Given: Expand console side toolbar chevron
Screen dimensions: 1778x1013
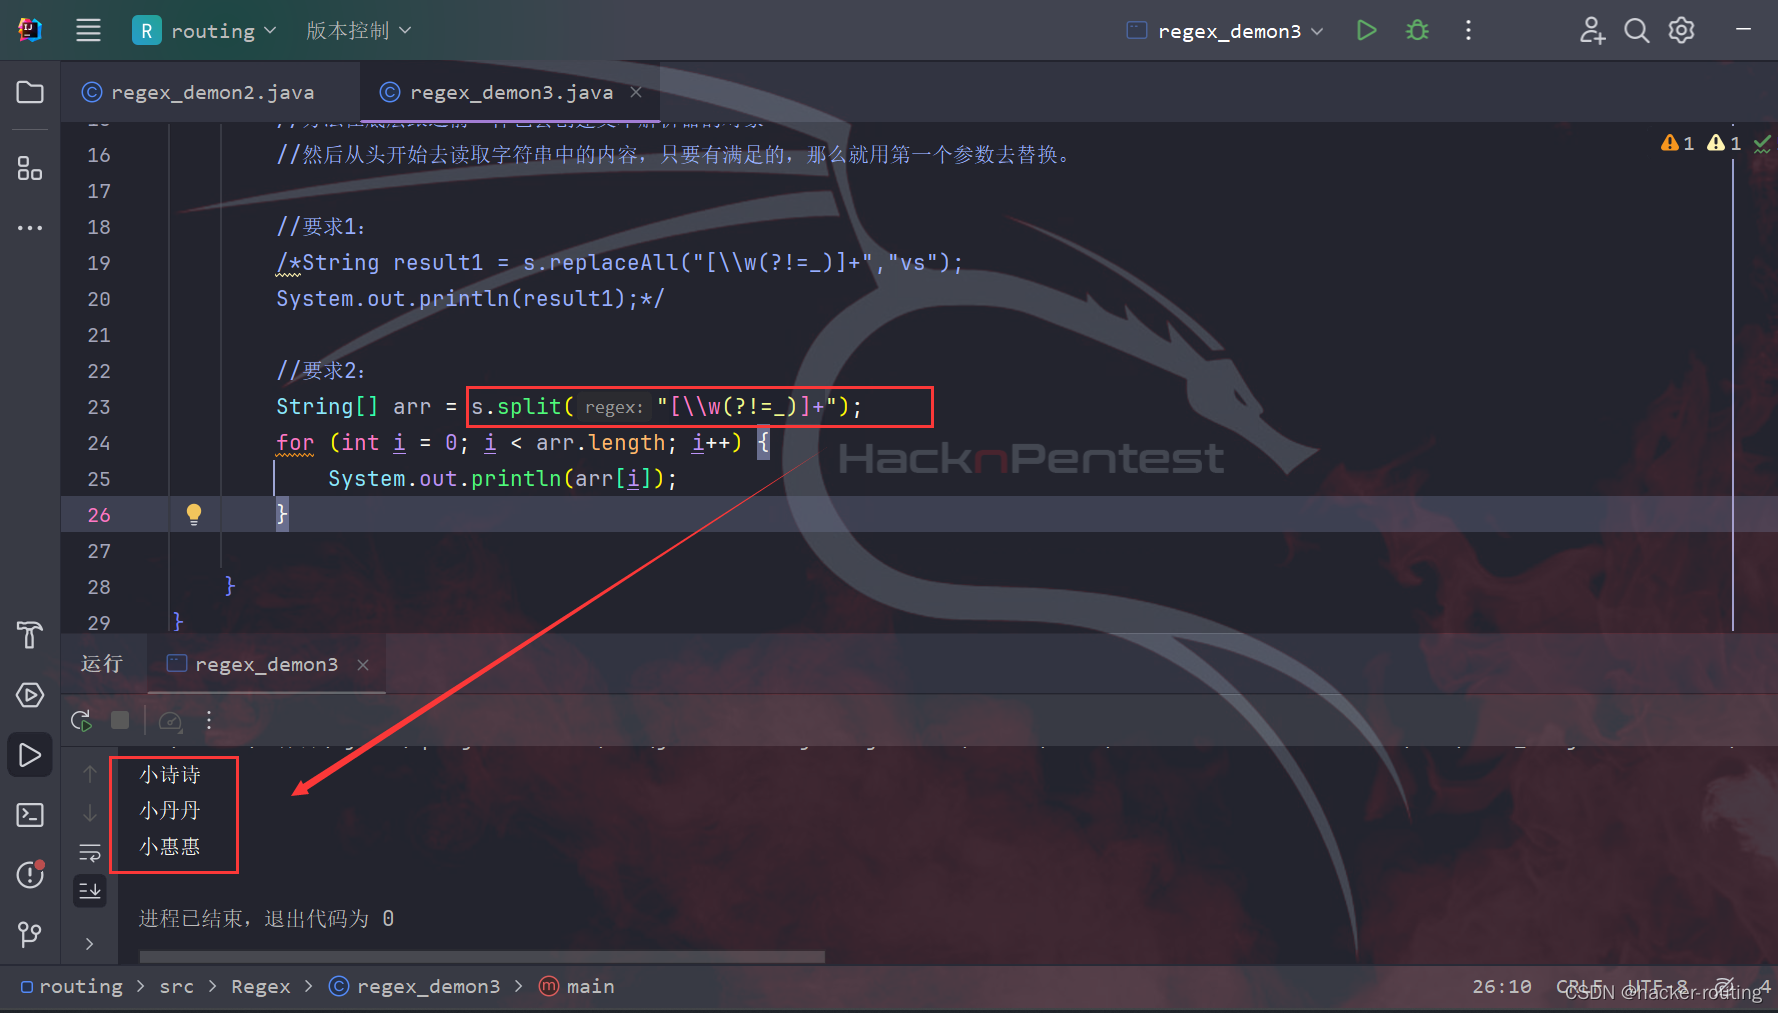Looking at the screenshot, I should coord(90,943).
